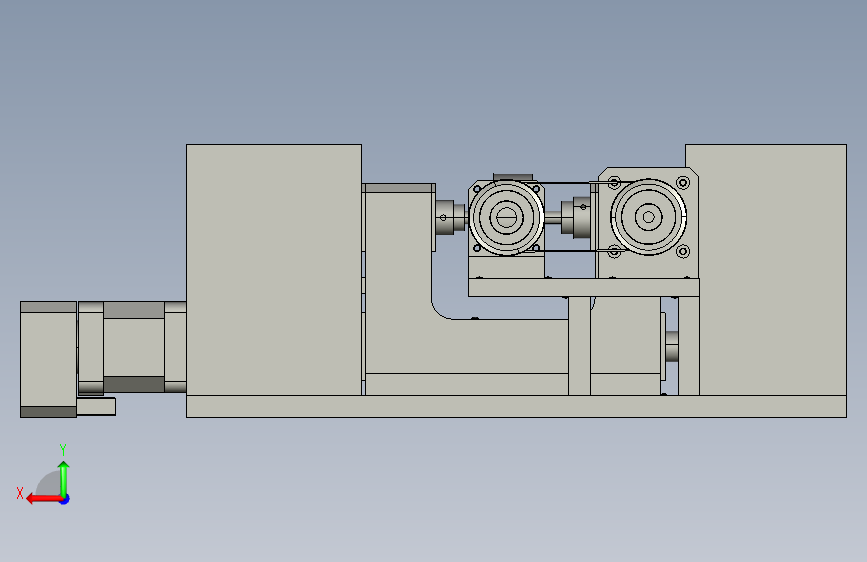Select the small foot block below the motor

[96, 407]
